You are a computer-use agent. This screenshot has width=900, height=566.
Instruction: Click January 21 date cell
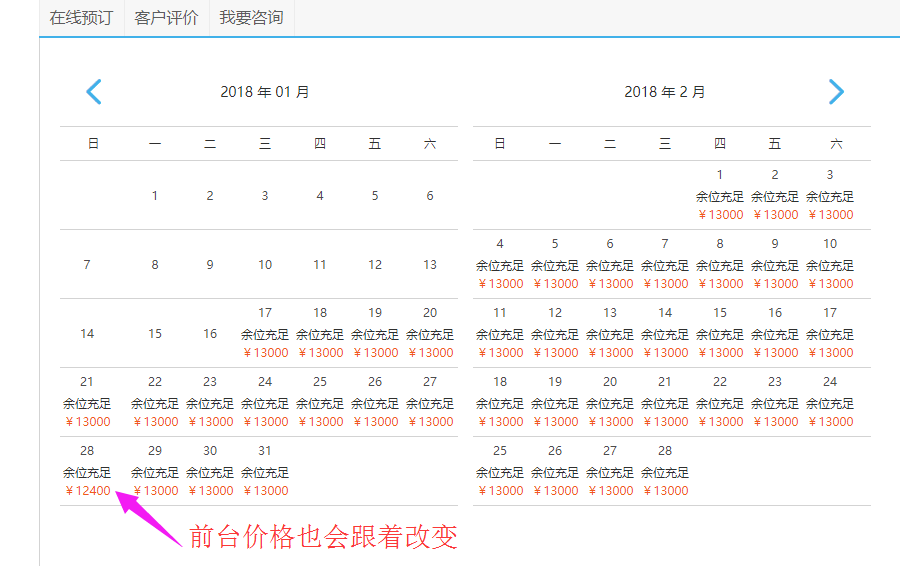click(87, 402)
